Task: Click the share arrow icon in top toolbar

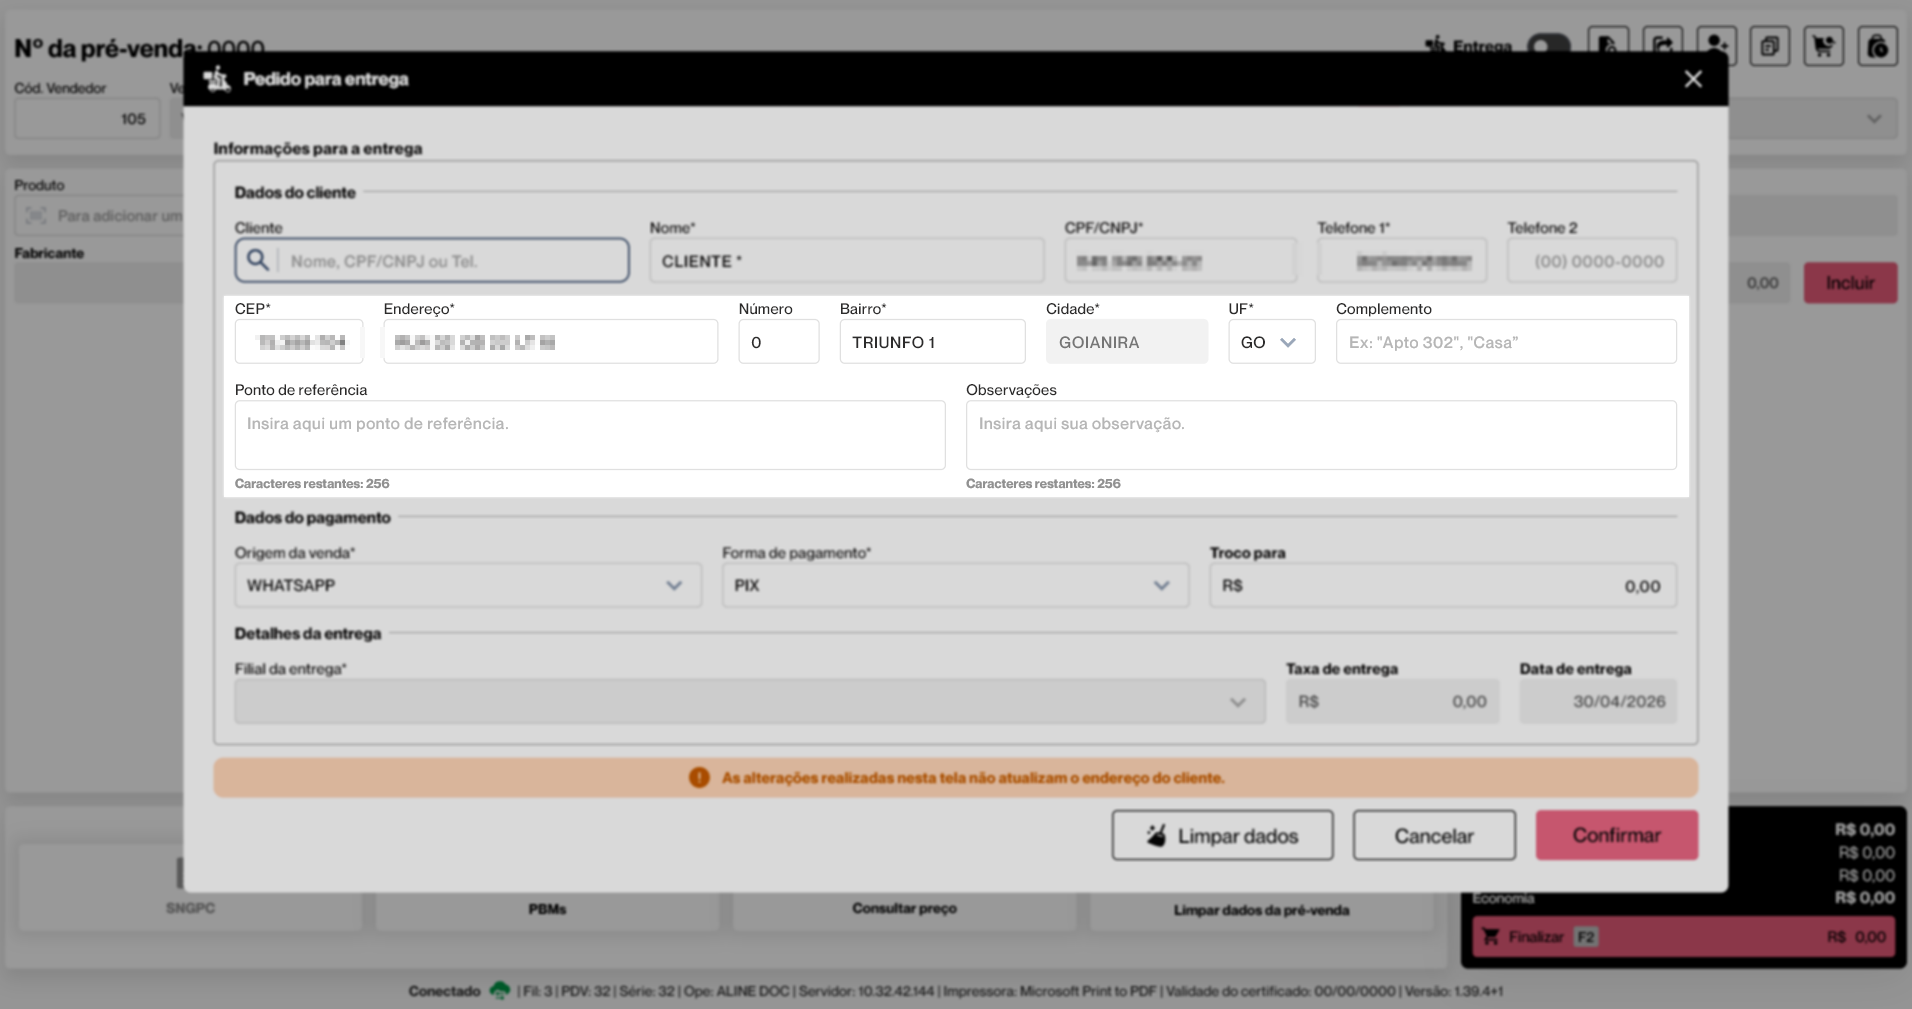Action: pyautogui.click(x=1662, y=45)
